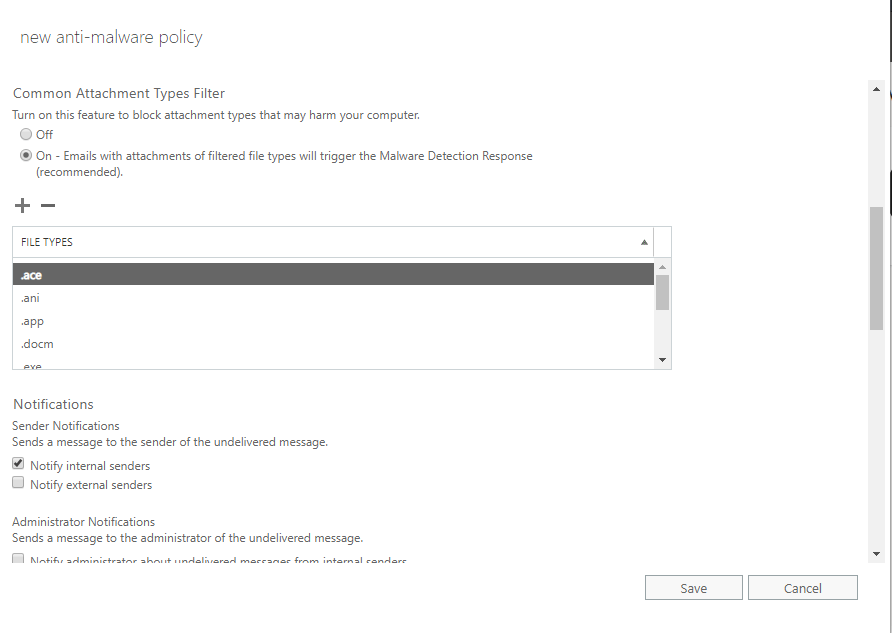
Task: Click the Cancel button
Action: (802, 587)
